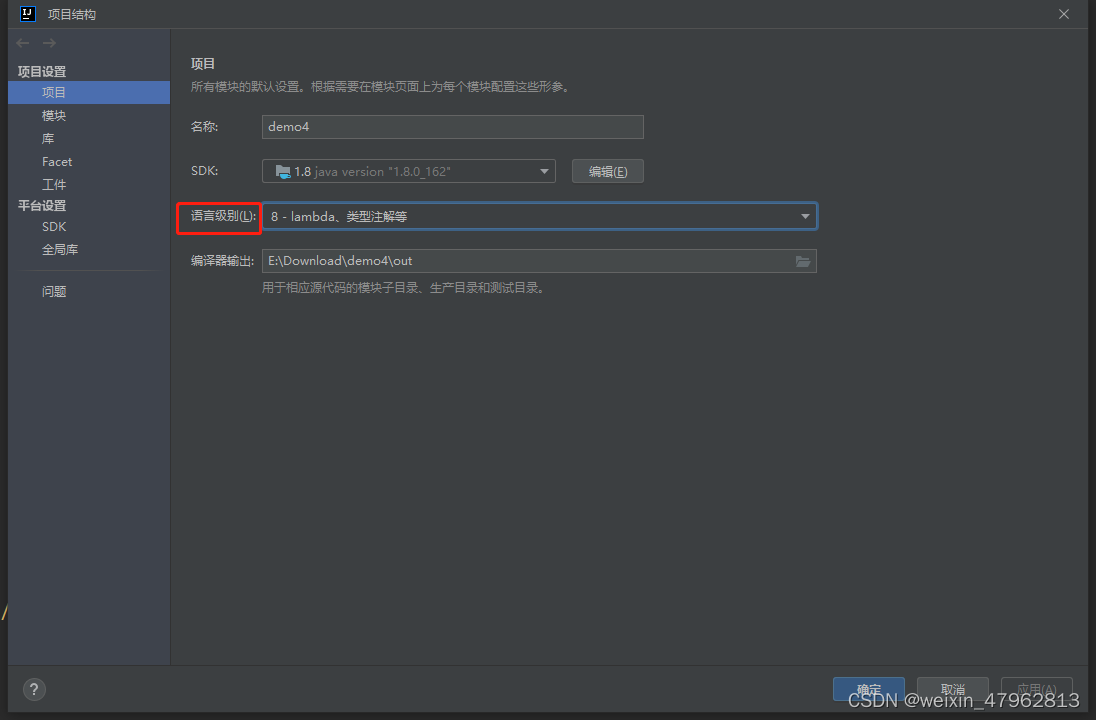
Task: Expand the SDK dropdown list
Action: (x=545, y=170)
